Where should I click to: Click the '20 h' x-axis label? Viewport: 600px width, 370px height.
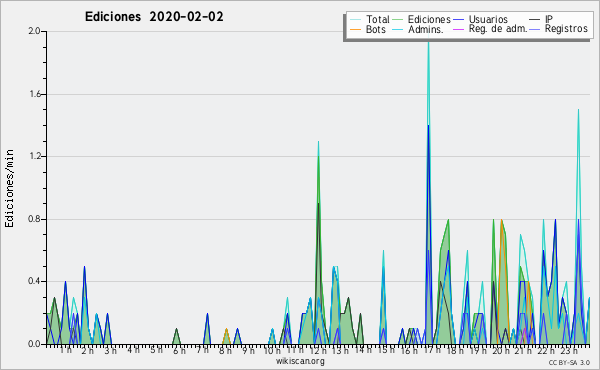coord(501,350)
